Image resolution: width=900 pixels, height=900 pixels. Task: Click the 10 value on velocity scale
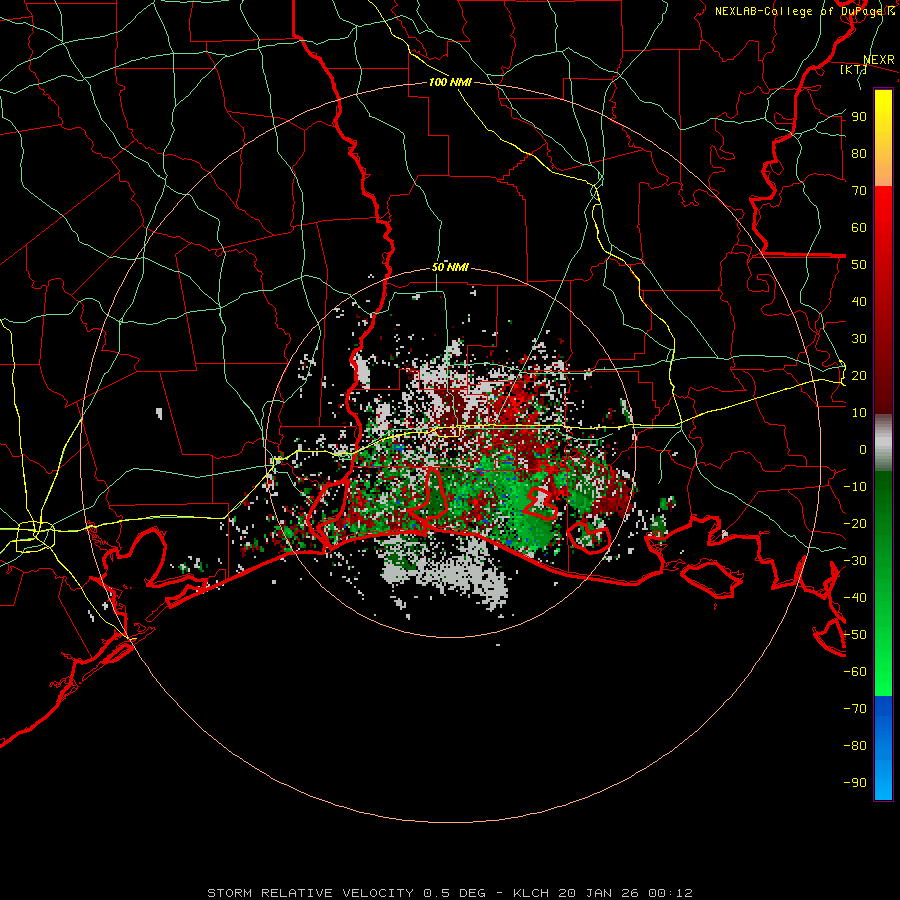tap(859, 413)
